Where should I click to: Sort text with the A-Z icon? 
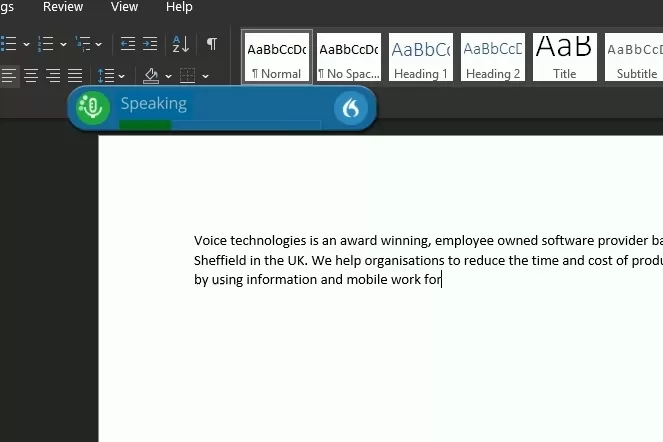pos(181,44)
